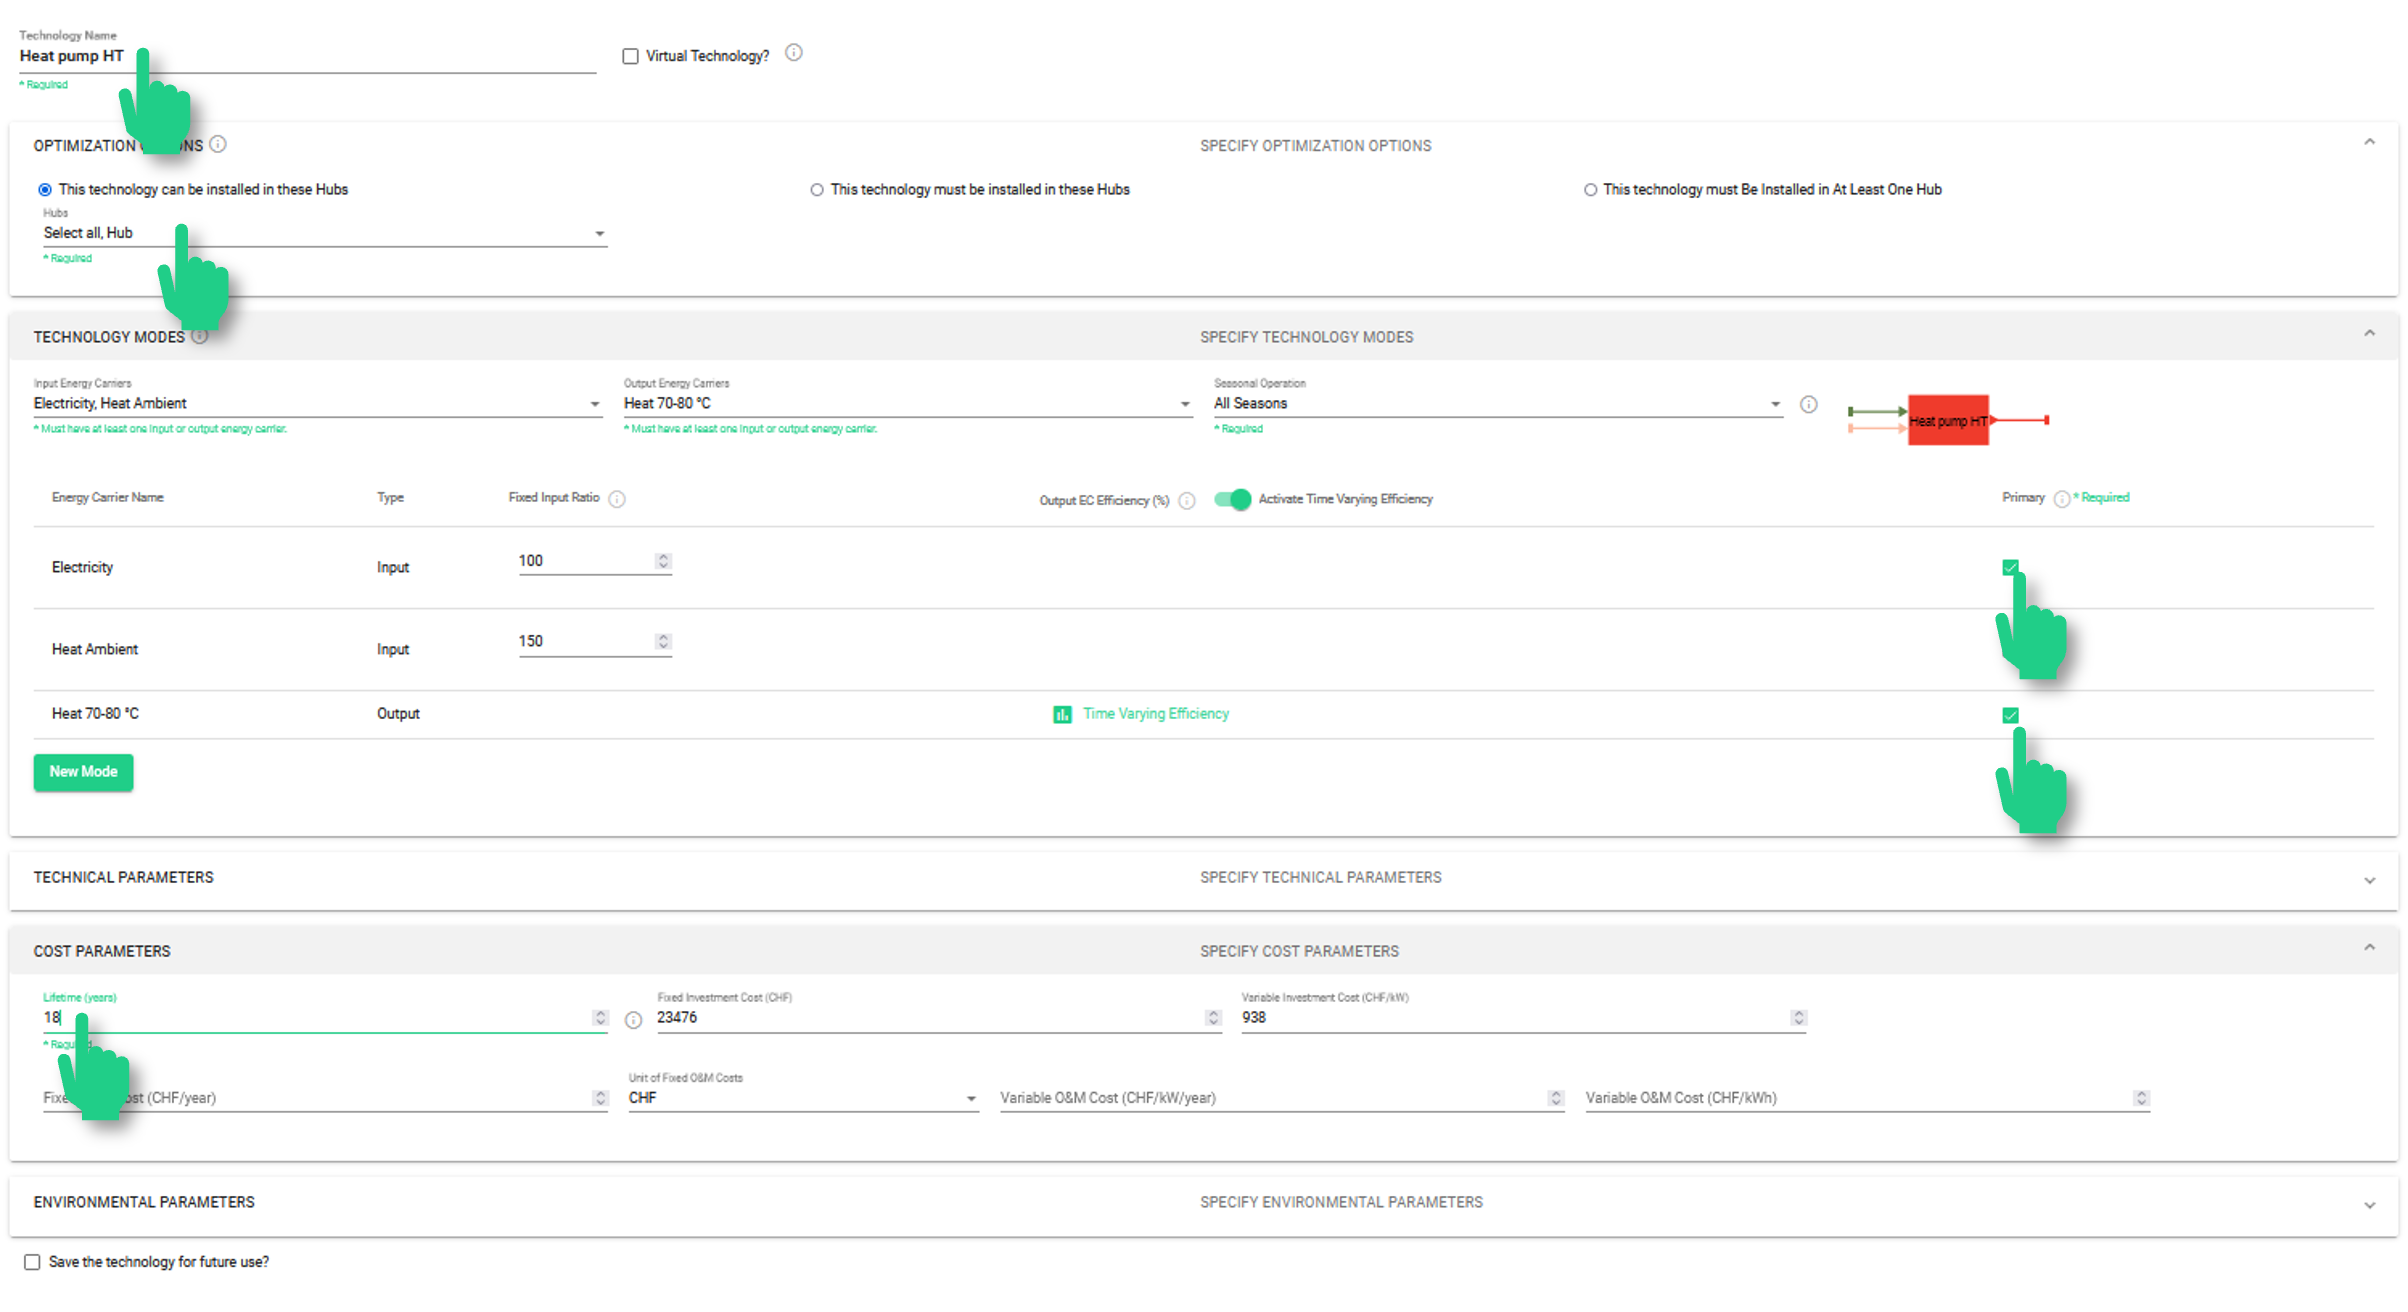2408x1312 pixels.
Task: Select 'must be installed in these Hubs' radio
Action: pos(817,190)
